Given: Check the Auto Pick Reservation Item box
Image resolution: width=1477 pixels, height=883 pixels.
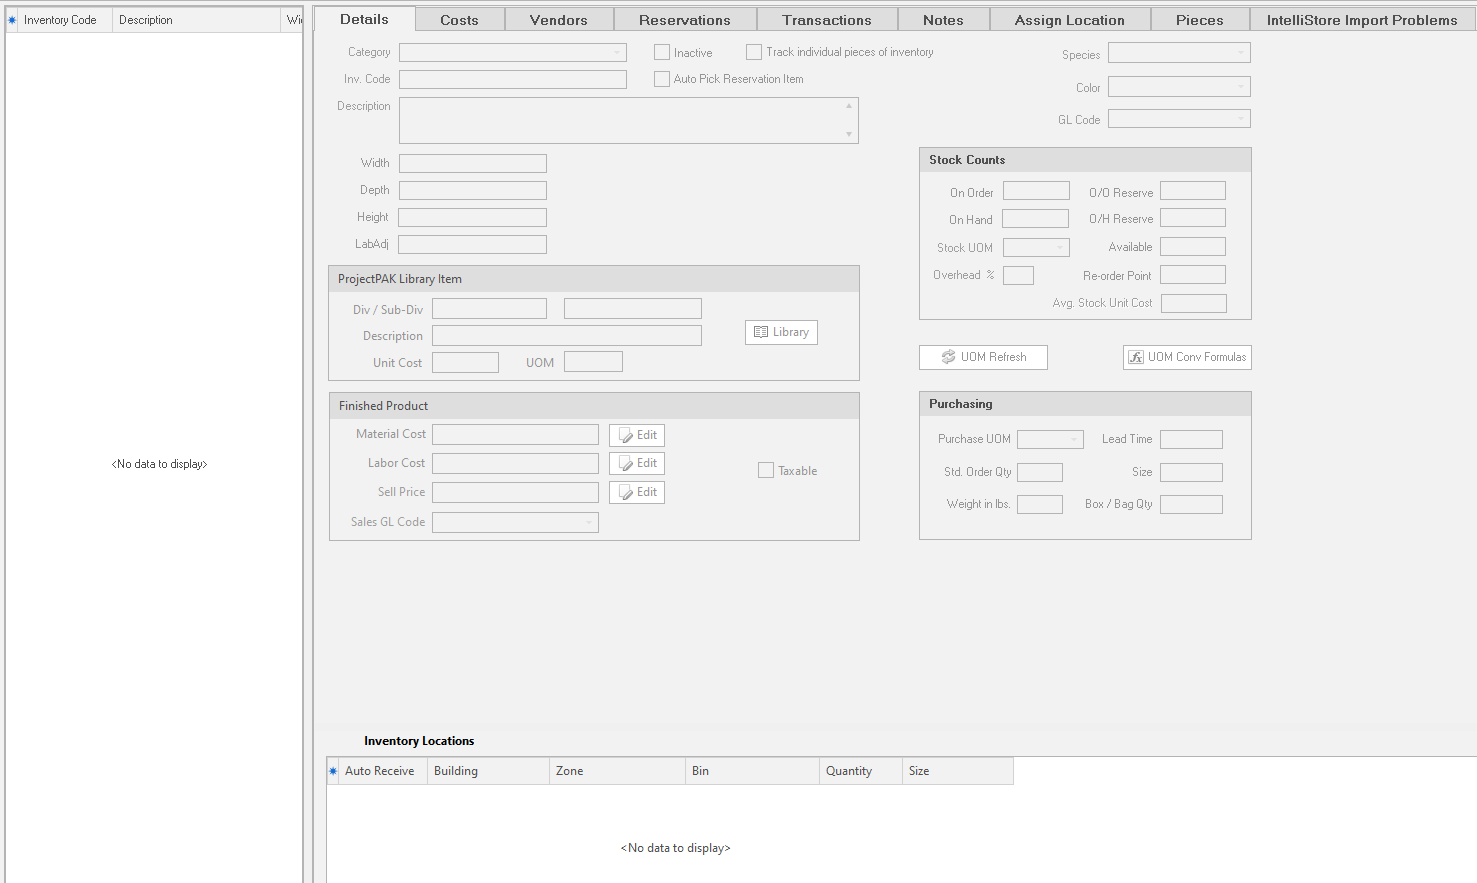Looking at the screenshot, I should click(x=662, y=79).
